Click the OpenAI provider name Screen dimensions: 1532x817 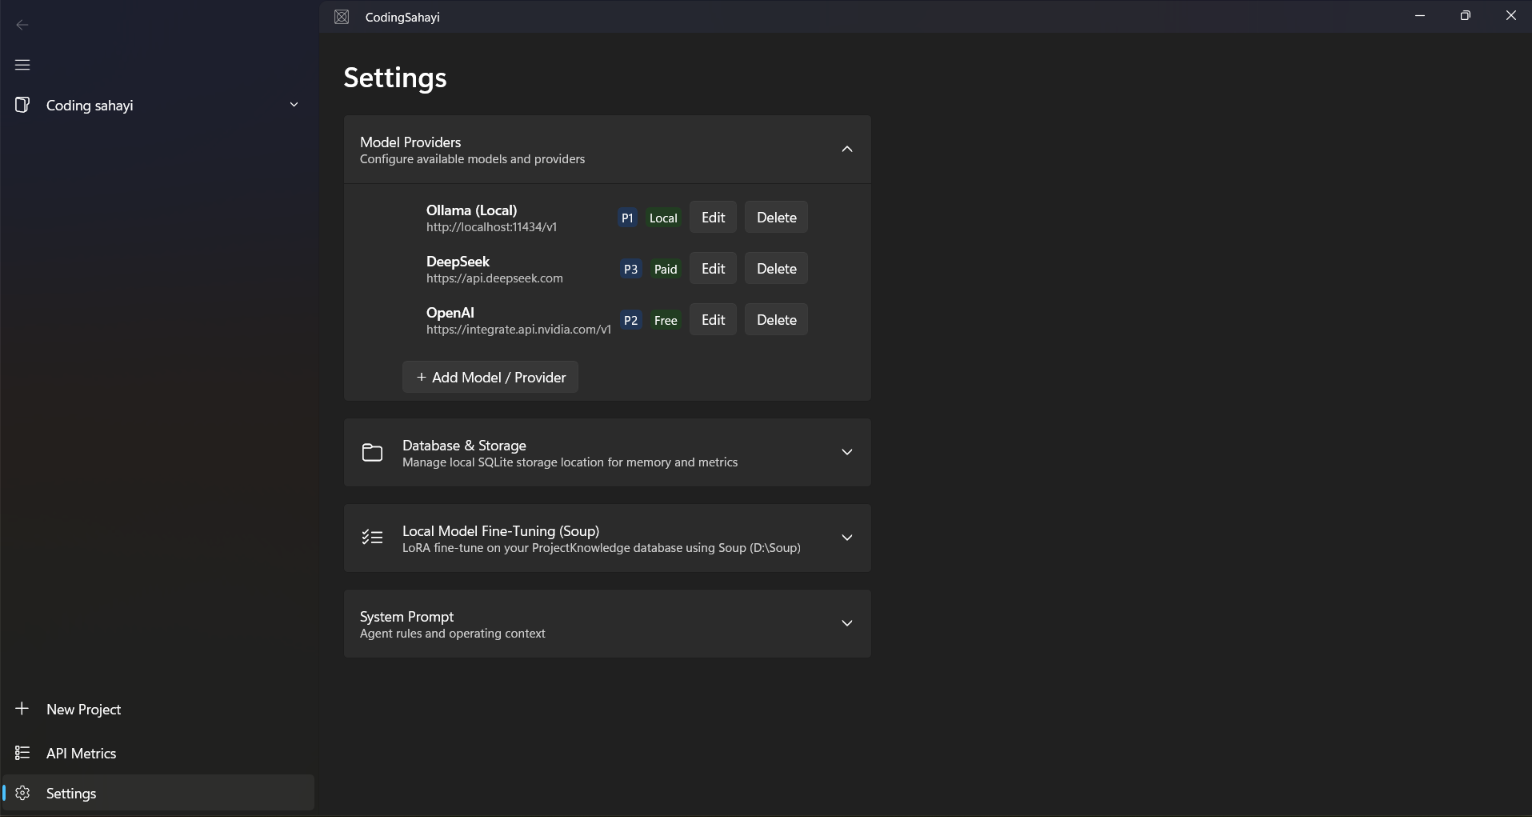450,312
